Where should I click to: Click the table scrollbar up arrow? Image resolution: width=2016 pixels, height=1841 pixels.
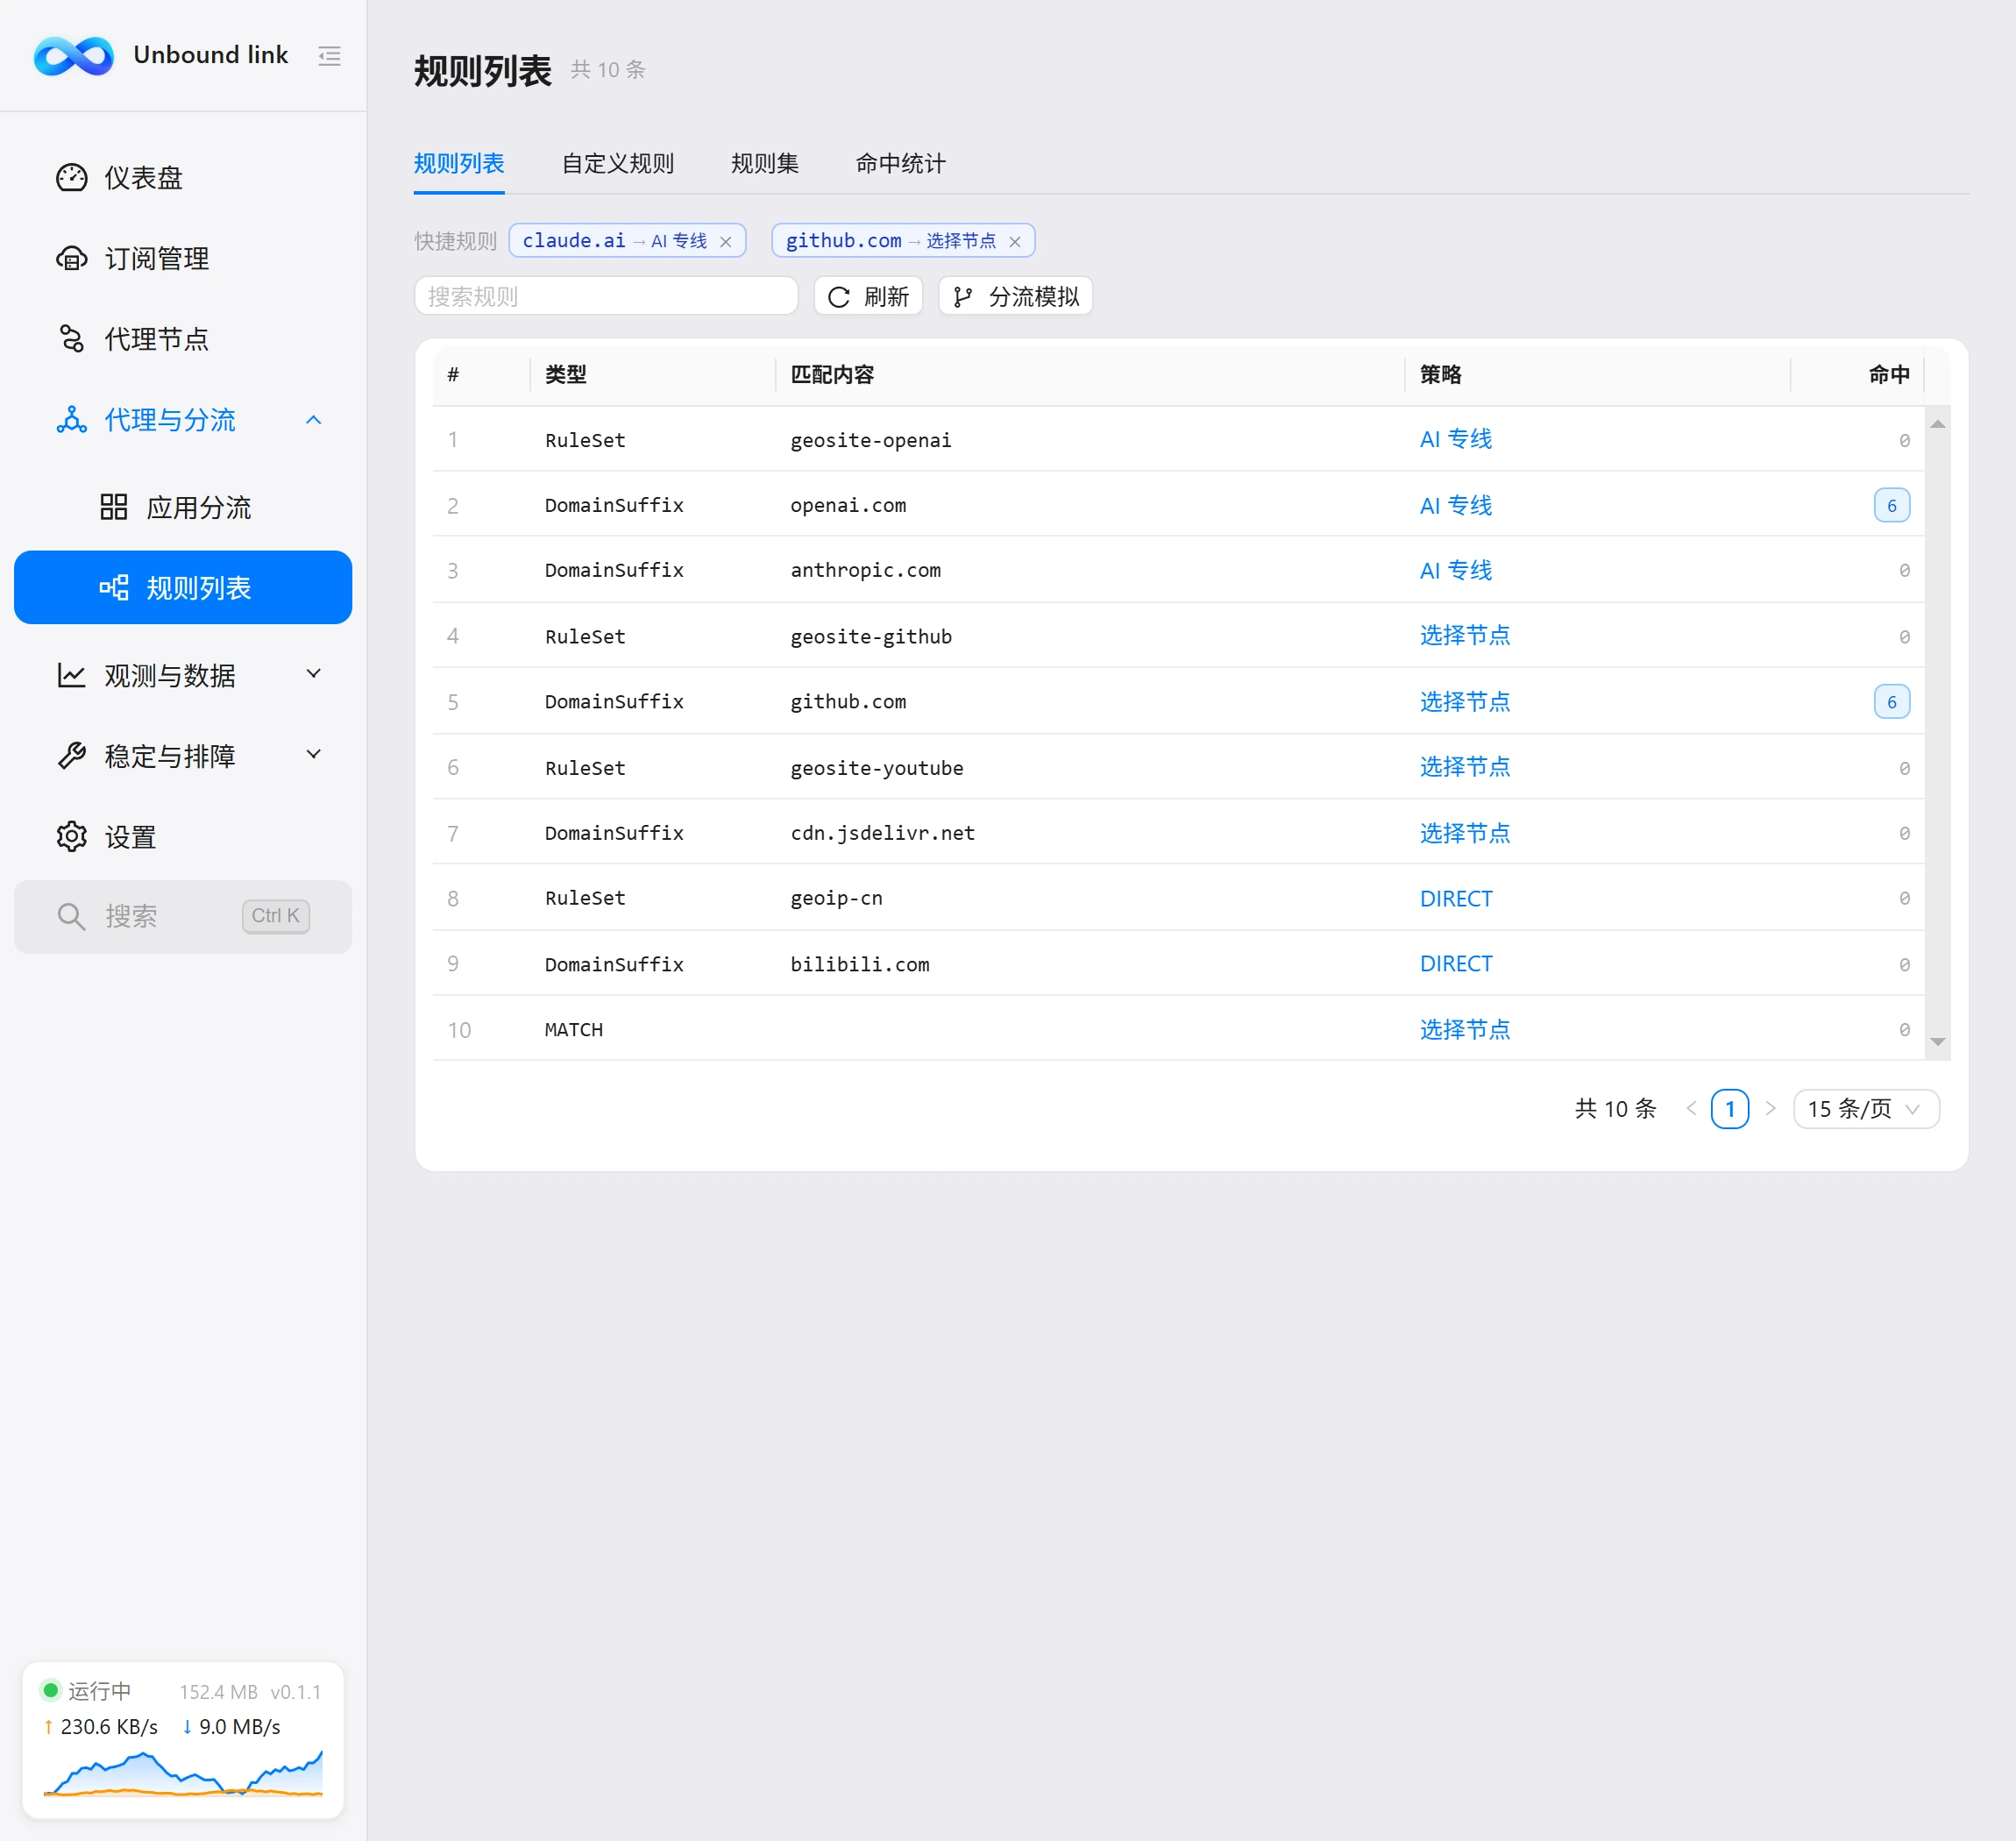pyautogui.click(x=1938, y=424)
